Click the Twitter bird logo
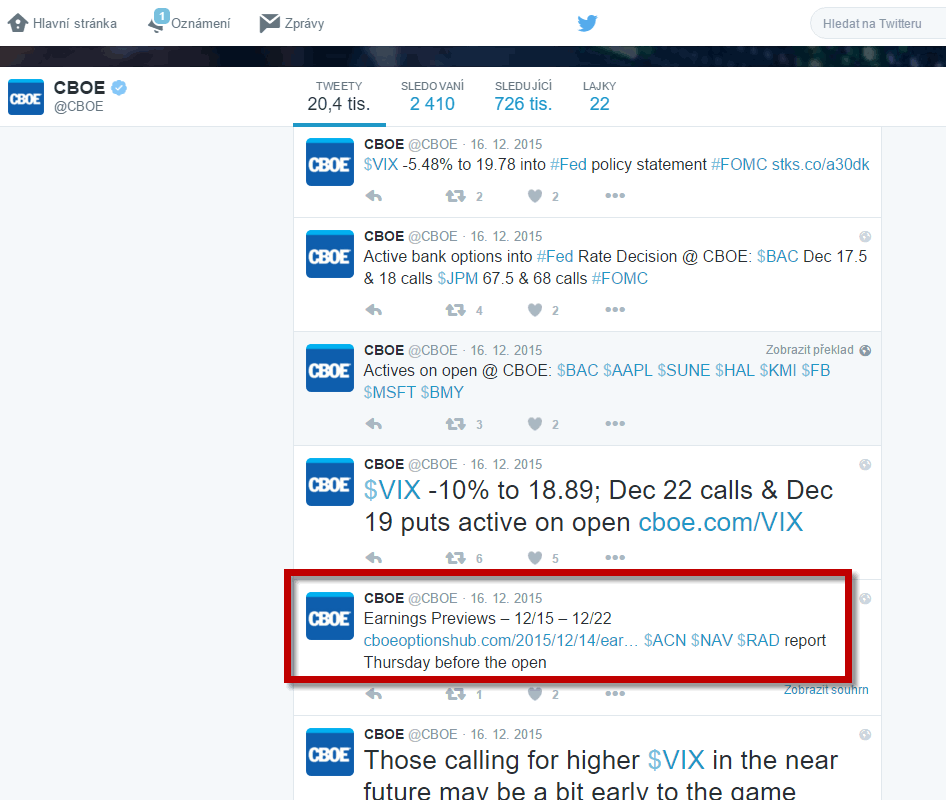Image resolution: width=946 pixels, height=800 pixels. pyautogui.click(x=587, y=24)
